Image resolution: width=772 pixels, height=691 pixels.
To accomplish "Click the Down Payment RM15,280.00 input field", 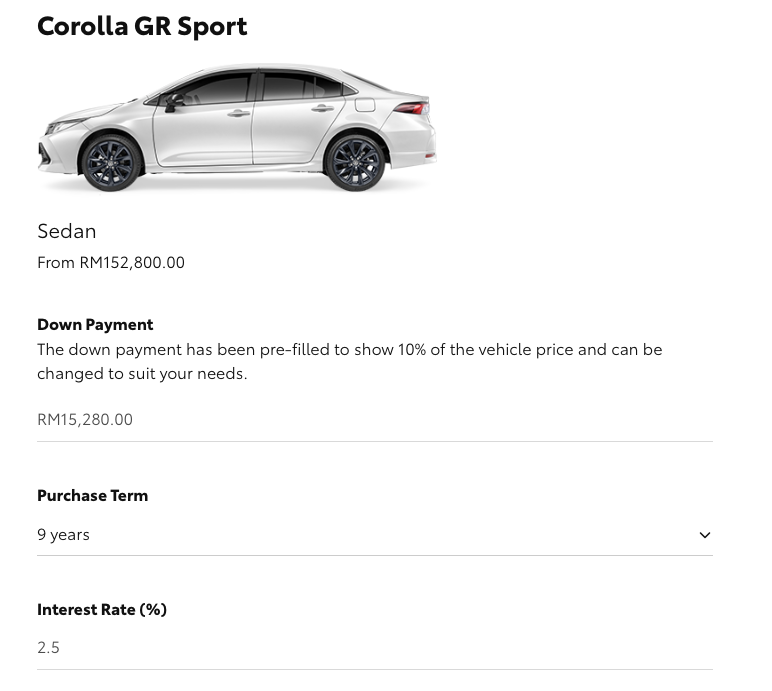I will [x=374, y=419].
